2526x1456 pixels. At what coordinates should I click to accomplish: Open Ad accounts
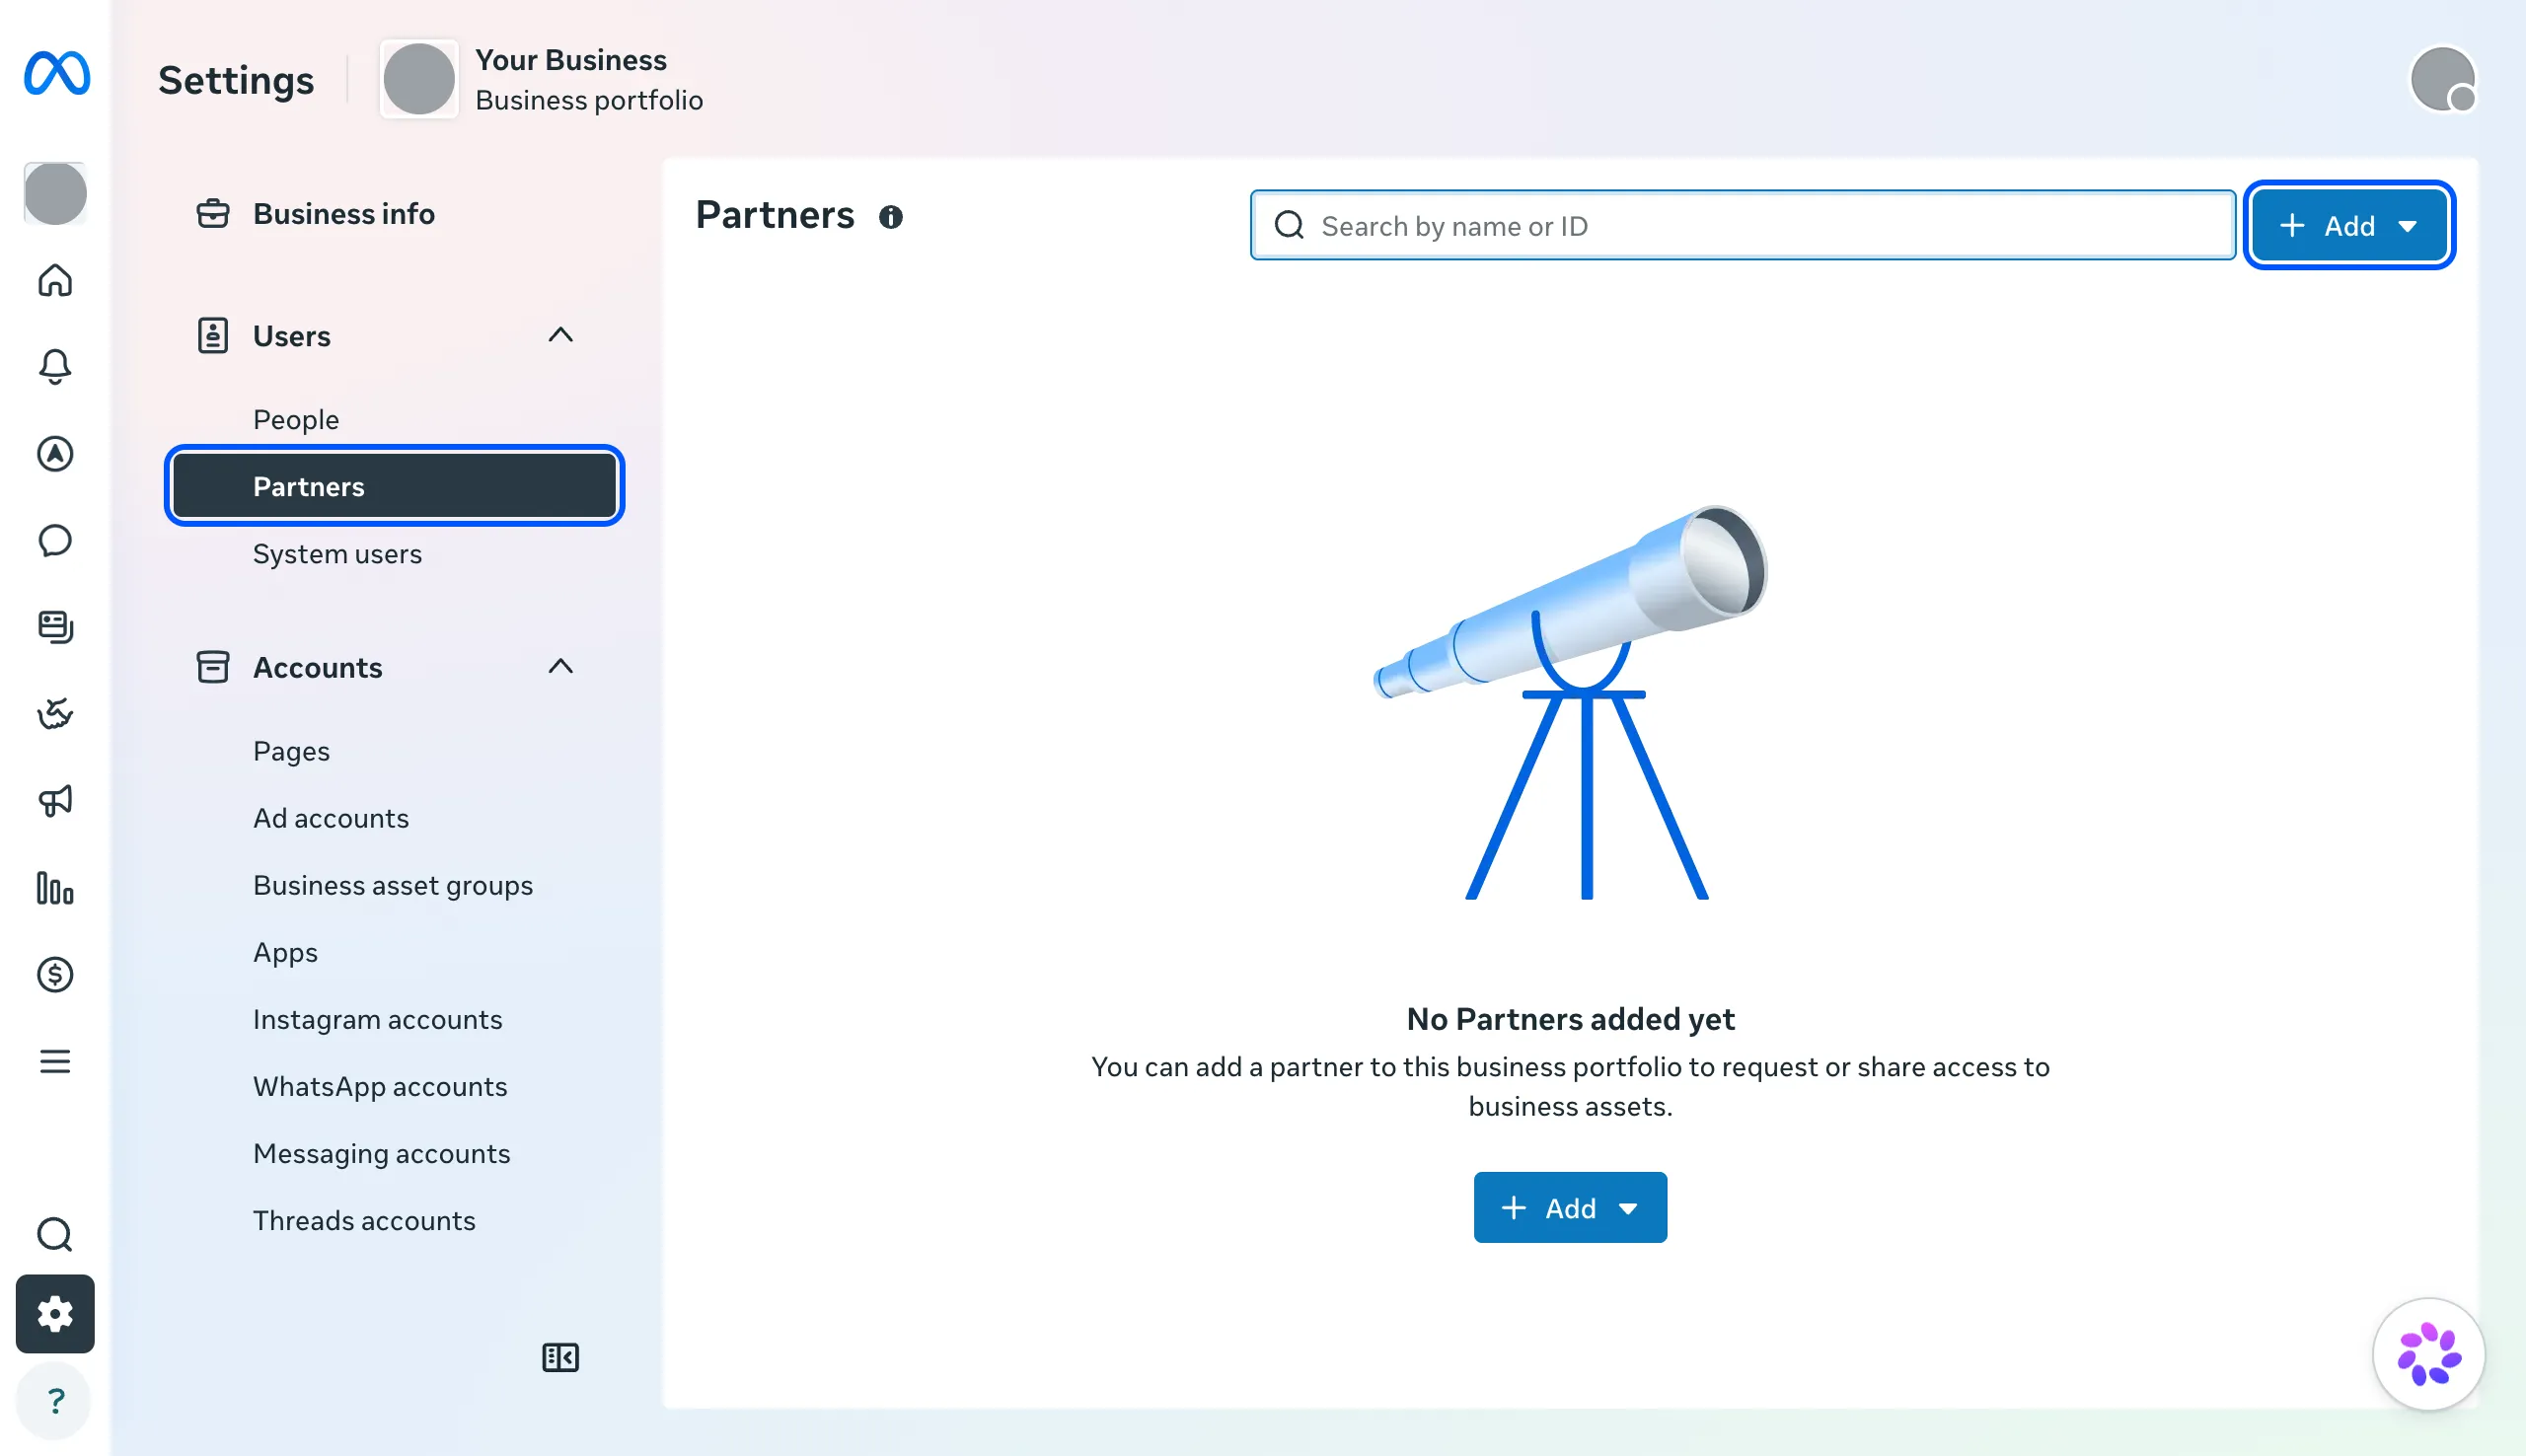click(331, 818)
